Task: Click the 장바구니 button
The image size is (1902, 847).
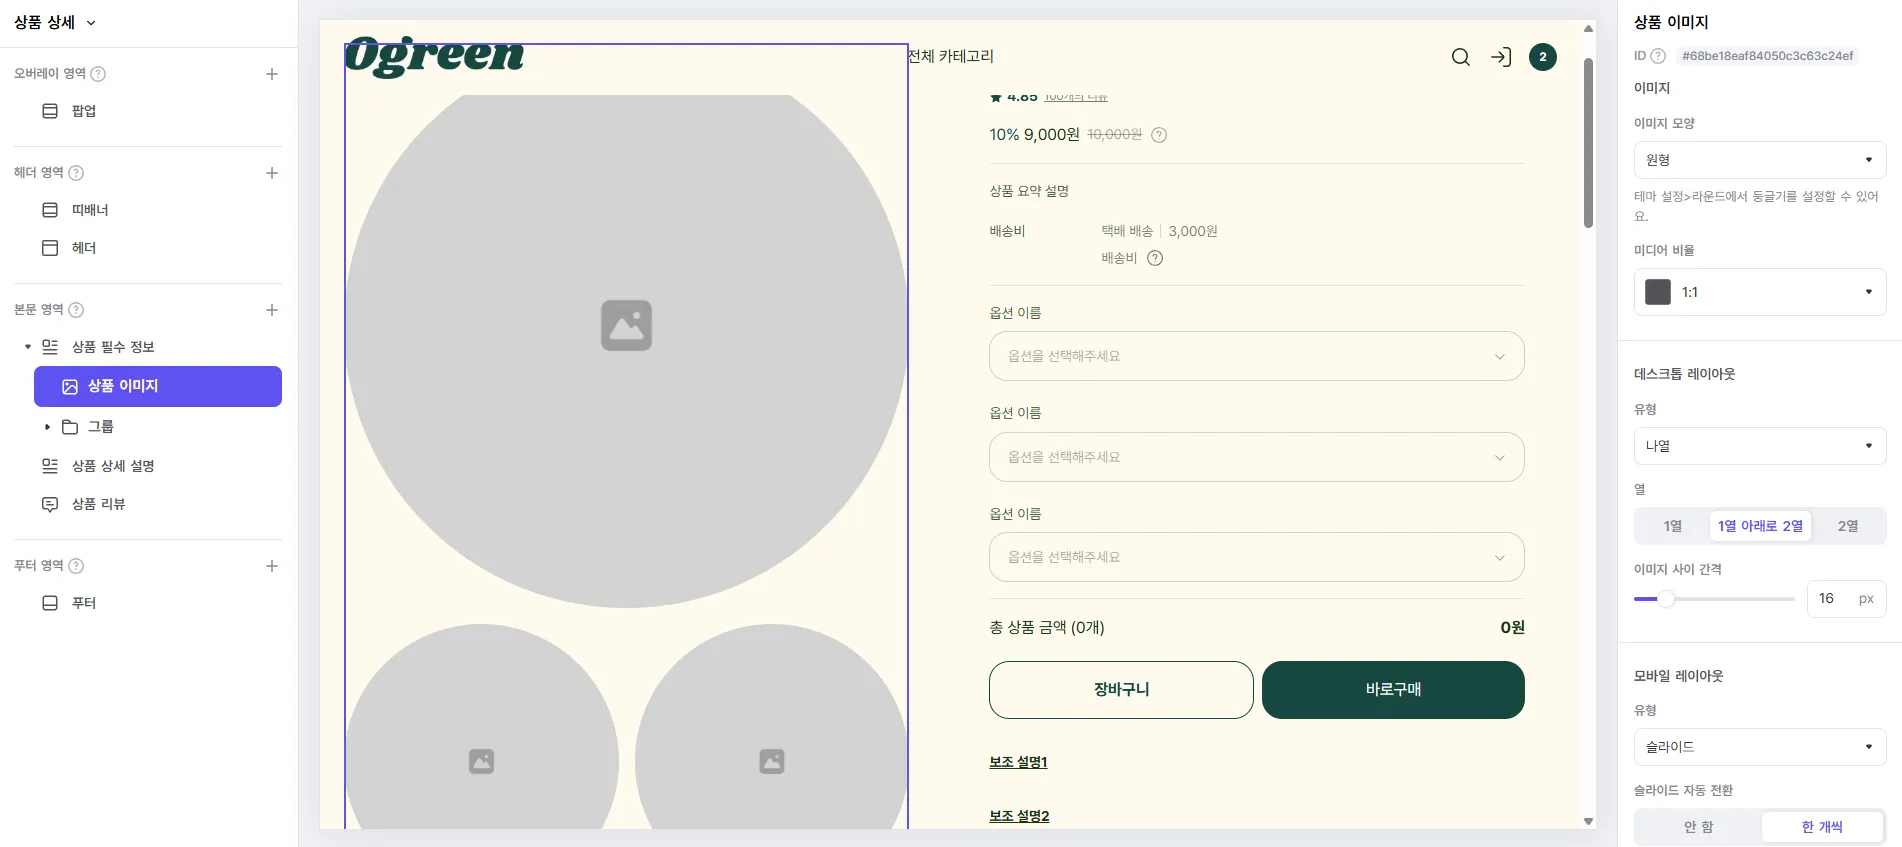Action: [x=1121, y=690]
